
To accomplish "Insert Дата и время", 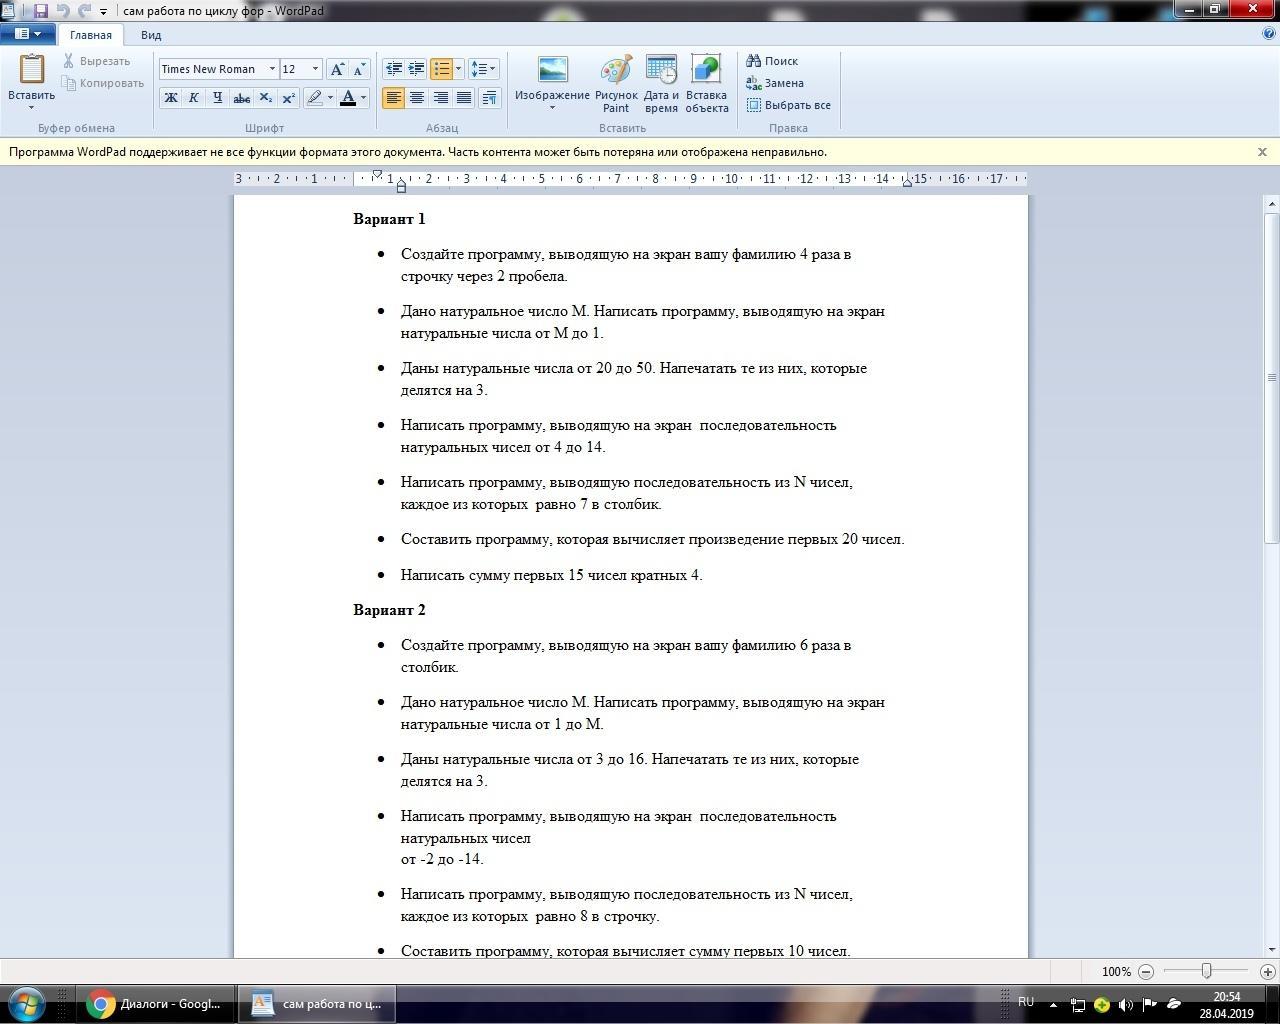I will (x=661, y=71).
